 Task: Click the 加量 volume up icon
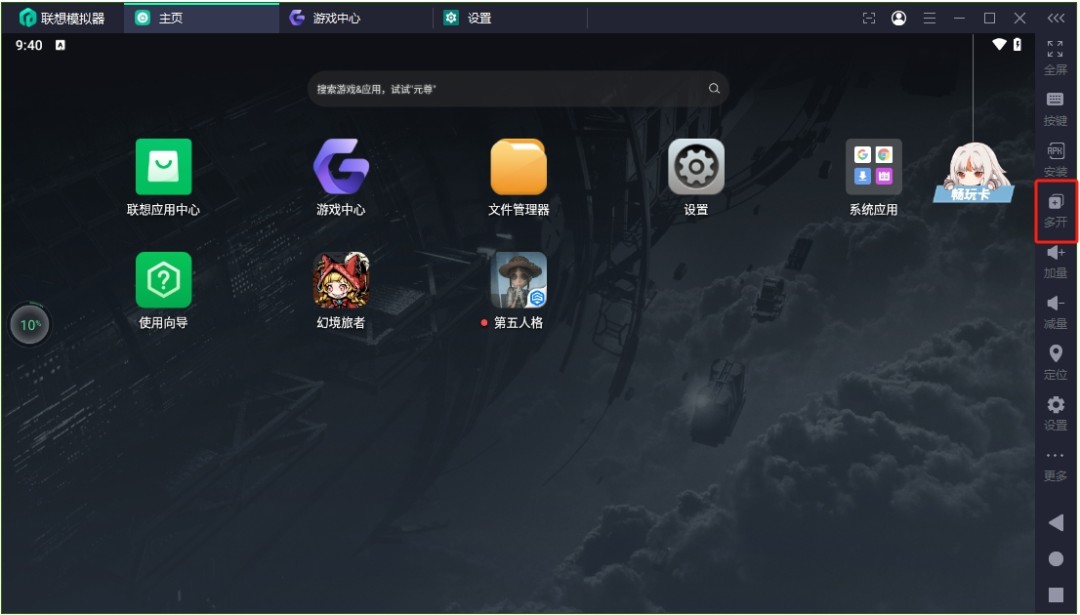(1055, 262)
